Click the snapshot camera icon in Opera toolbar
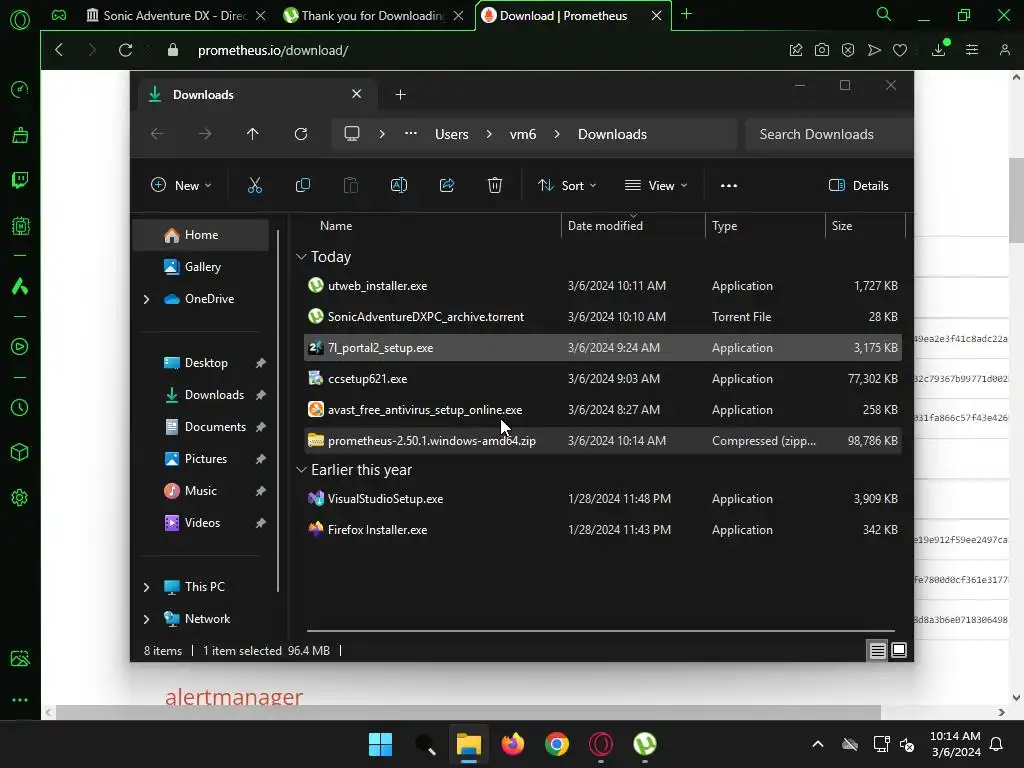Image resolution: width=1024 pixels, height=768 pixels. coord(822,50)
